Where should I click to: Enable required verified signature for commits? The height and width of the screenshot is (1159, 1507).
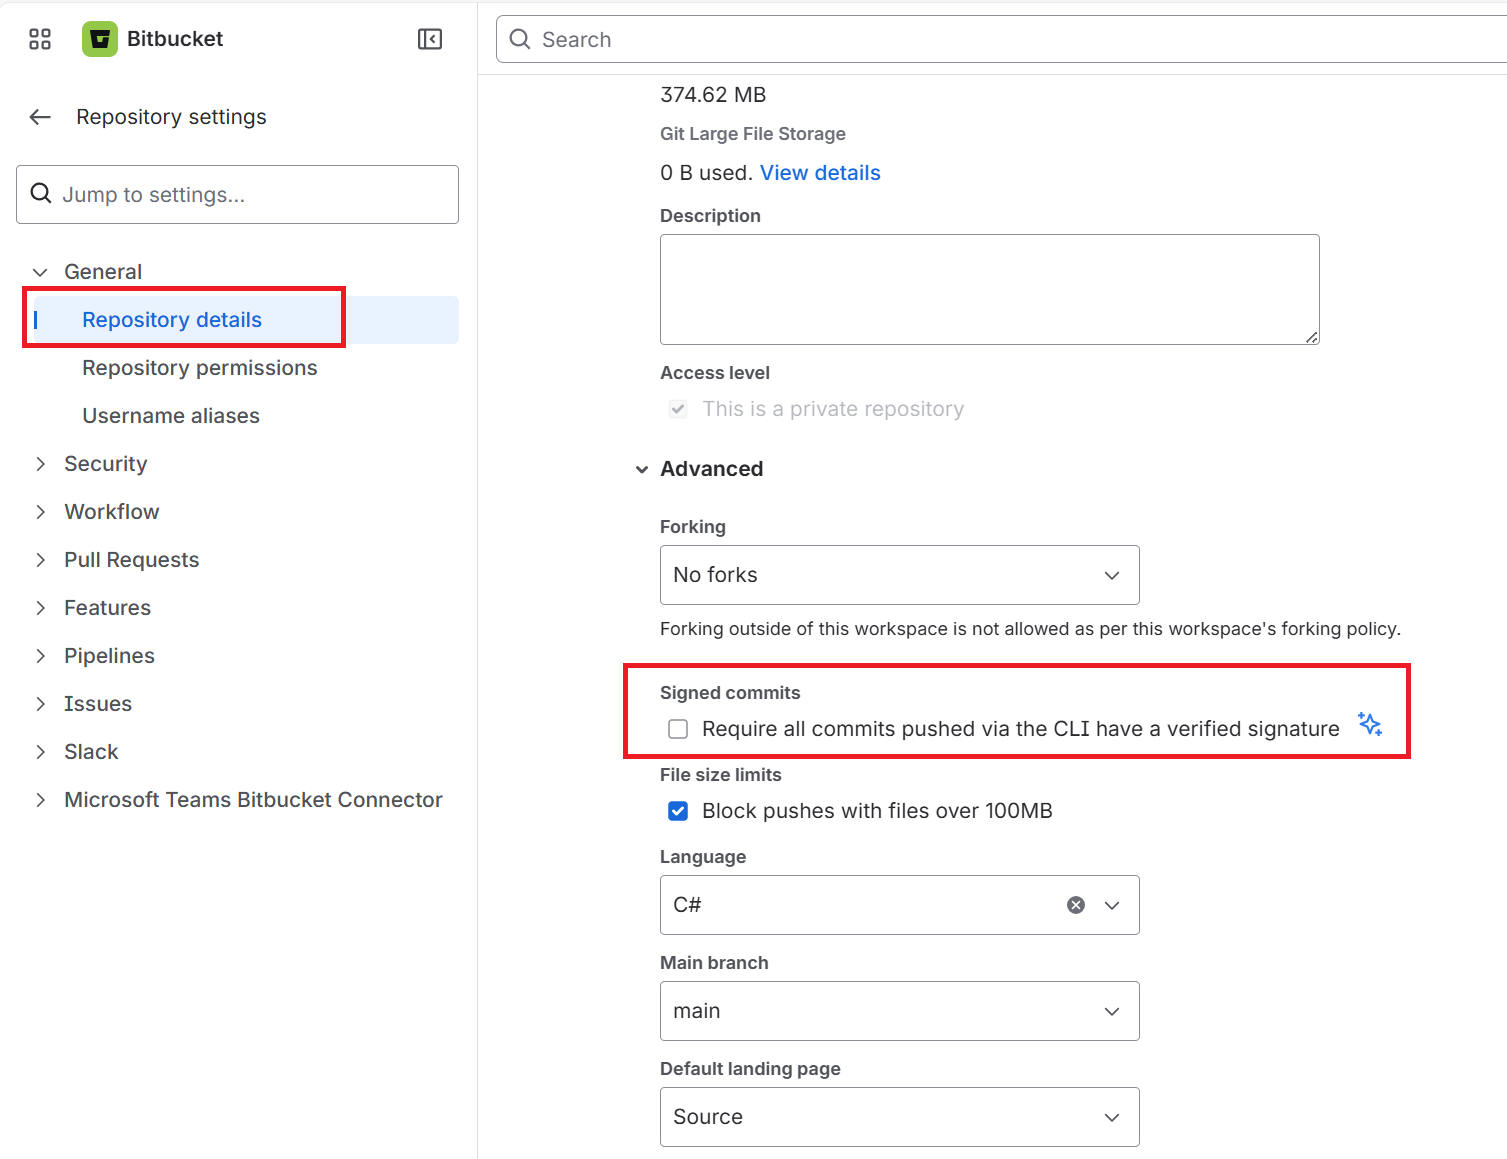point(678,729)
